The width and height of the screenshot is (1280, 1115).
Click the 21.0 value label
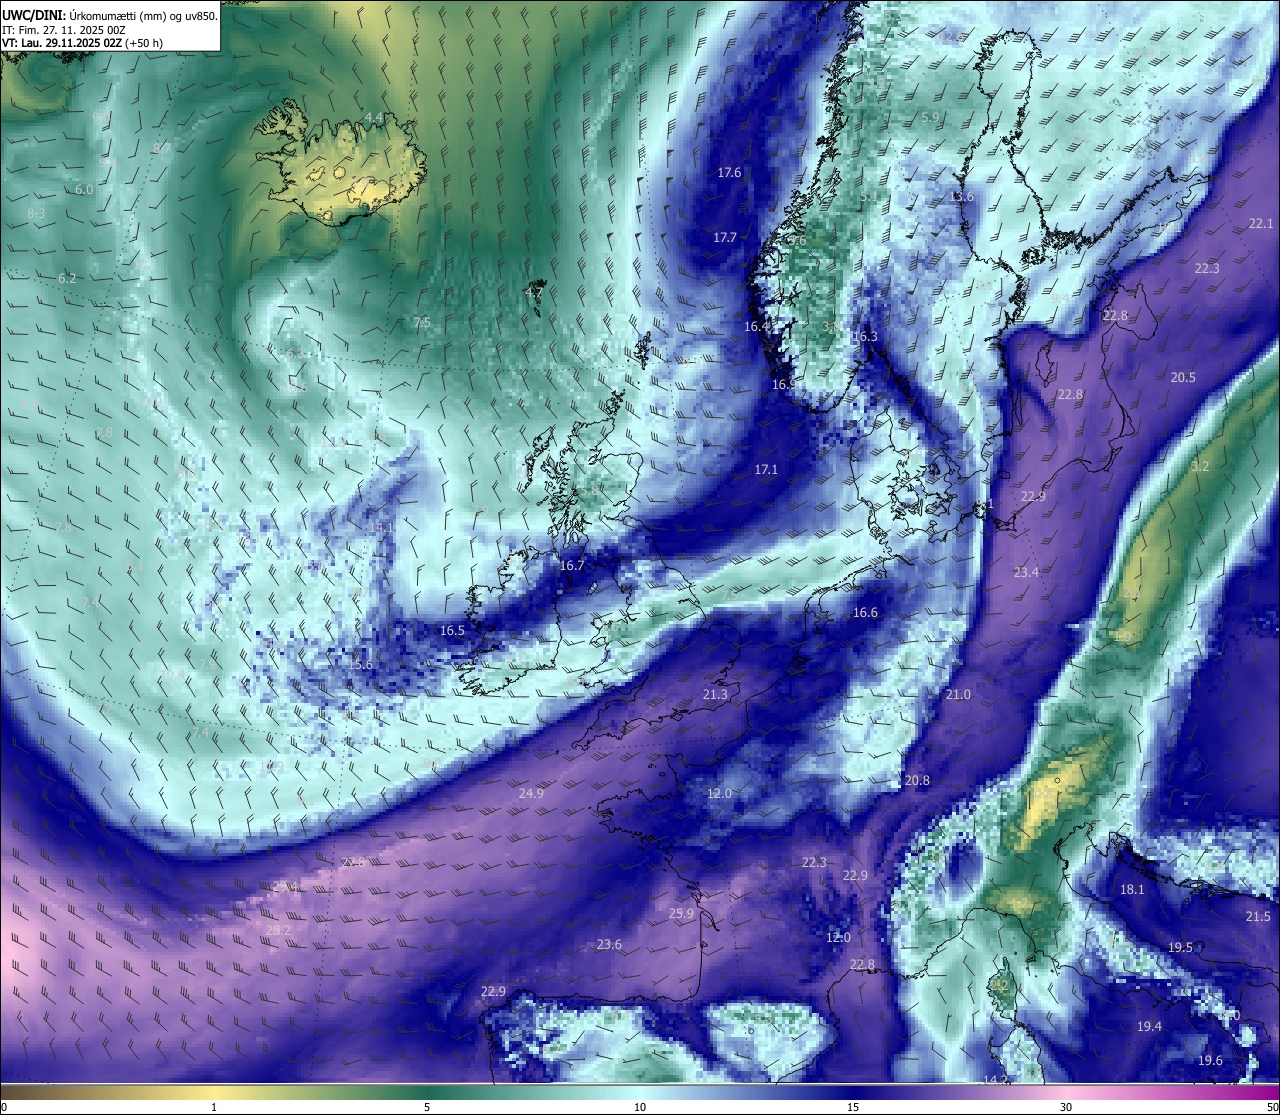point(958,694)
